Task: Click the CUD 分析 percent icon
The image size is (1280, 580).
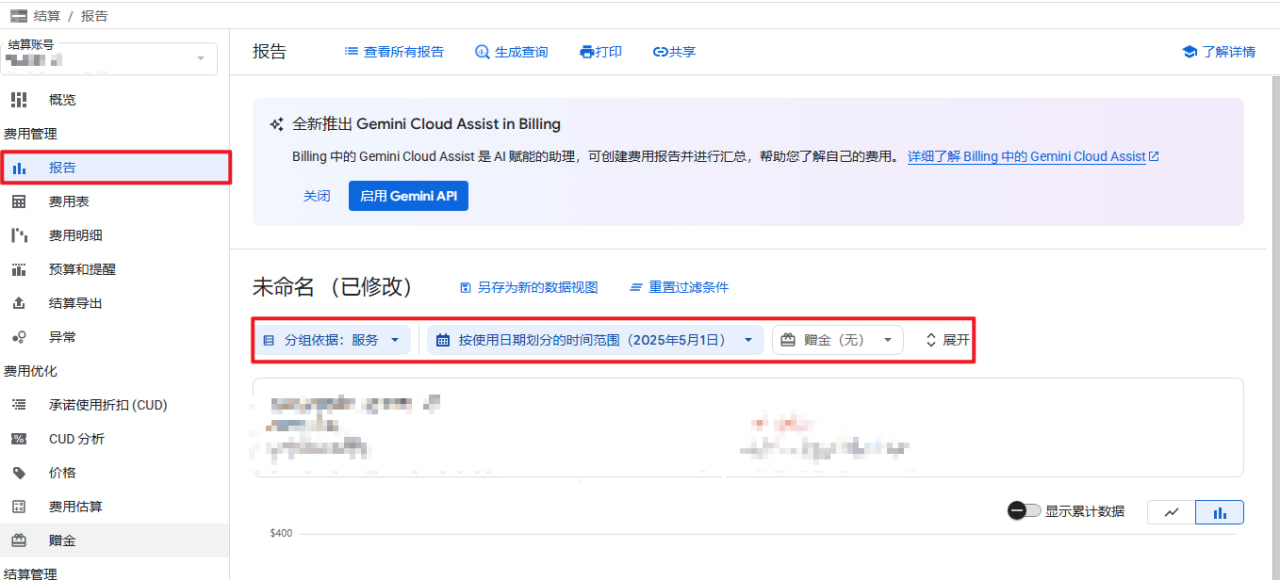Action: tap(18, 439)
